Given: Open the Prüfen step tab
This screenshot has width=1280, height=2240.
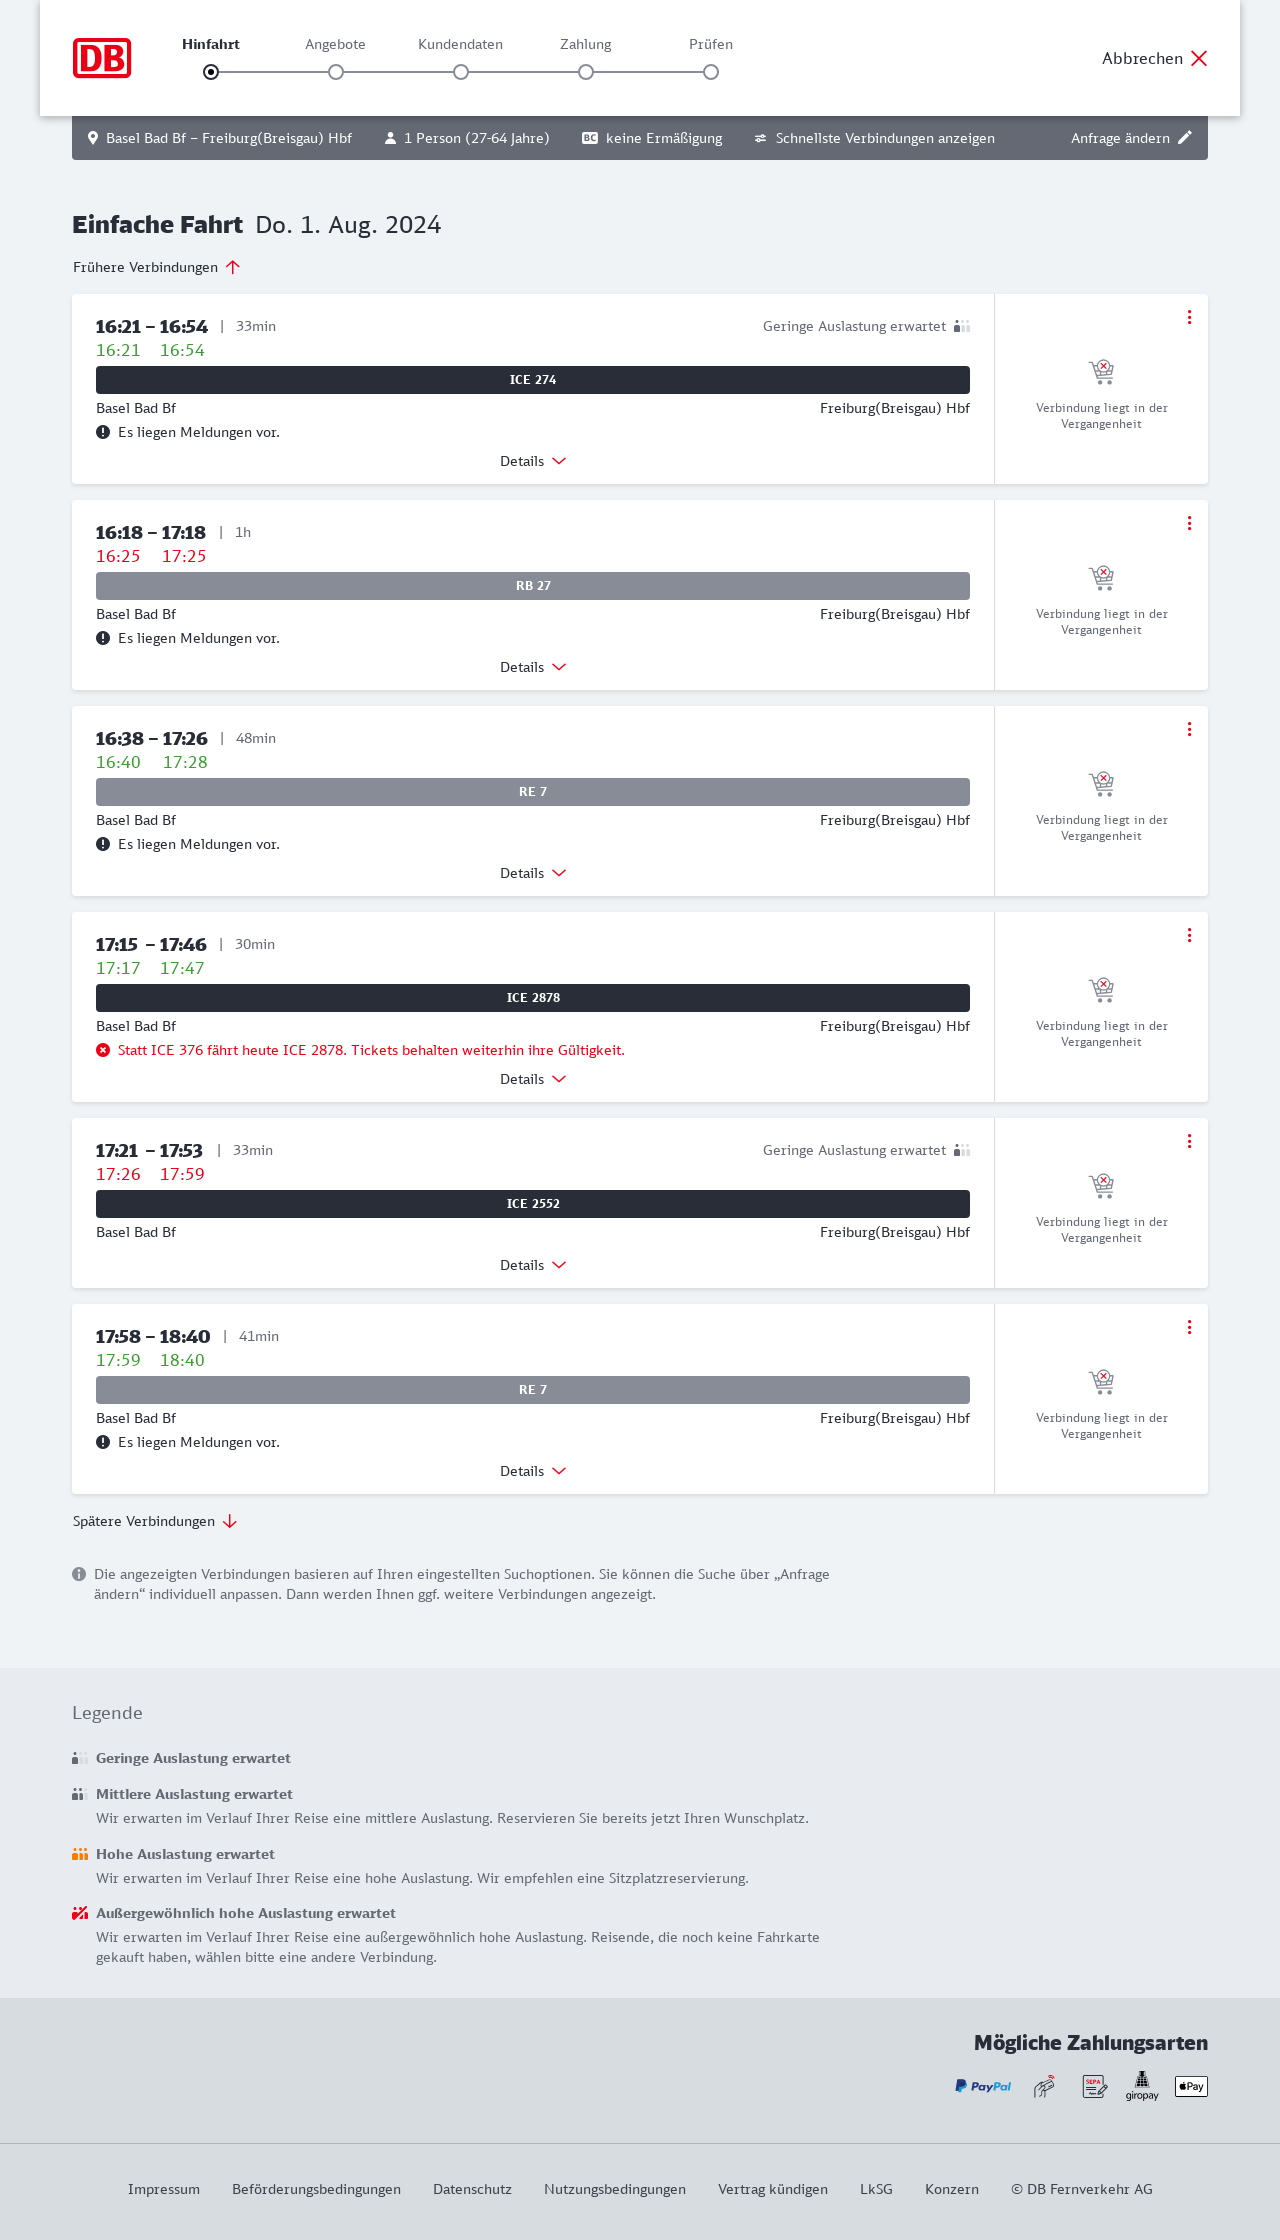Looking at the screenshot, I should pyautogui.click(x=711, y=45).
